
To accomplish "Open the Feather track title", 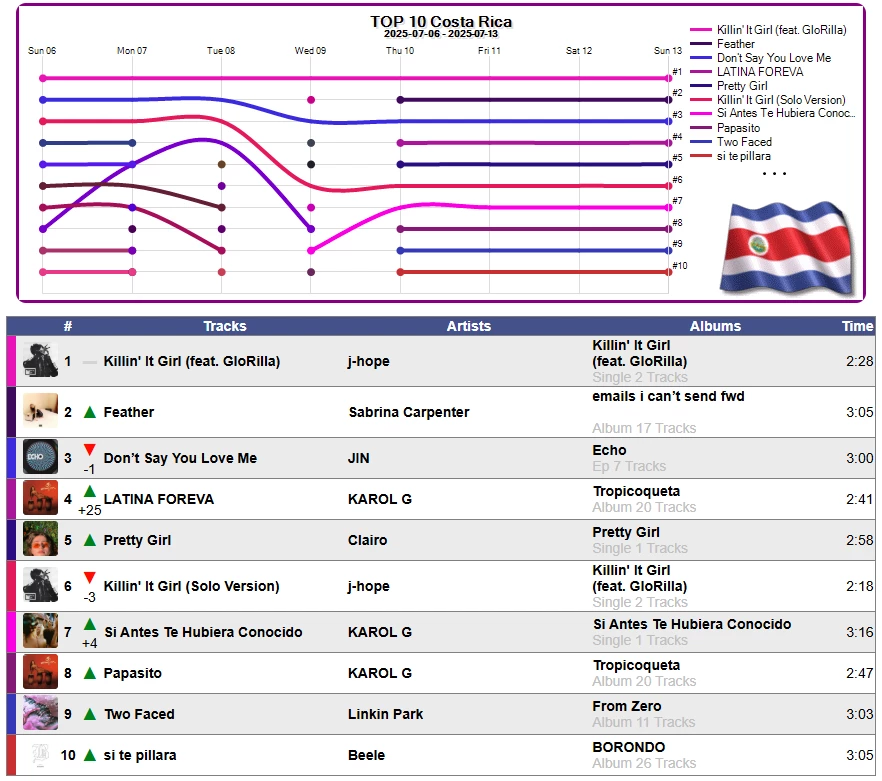I will click(128, 412).
